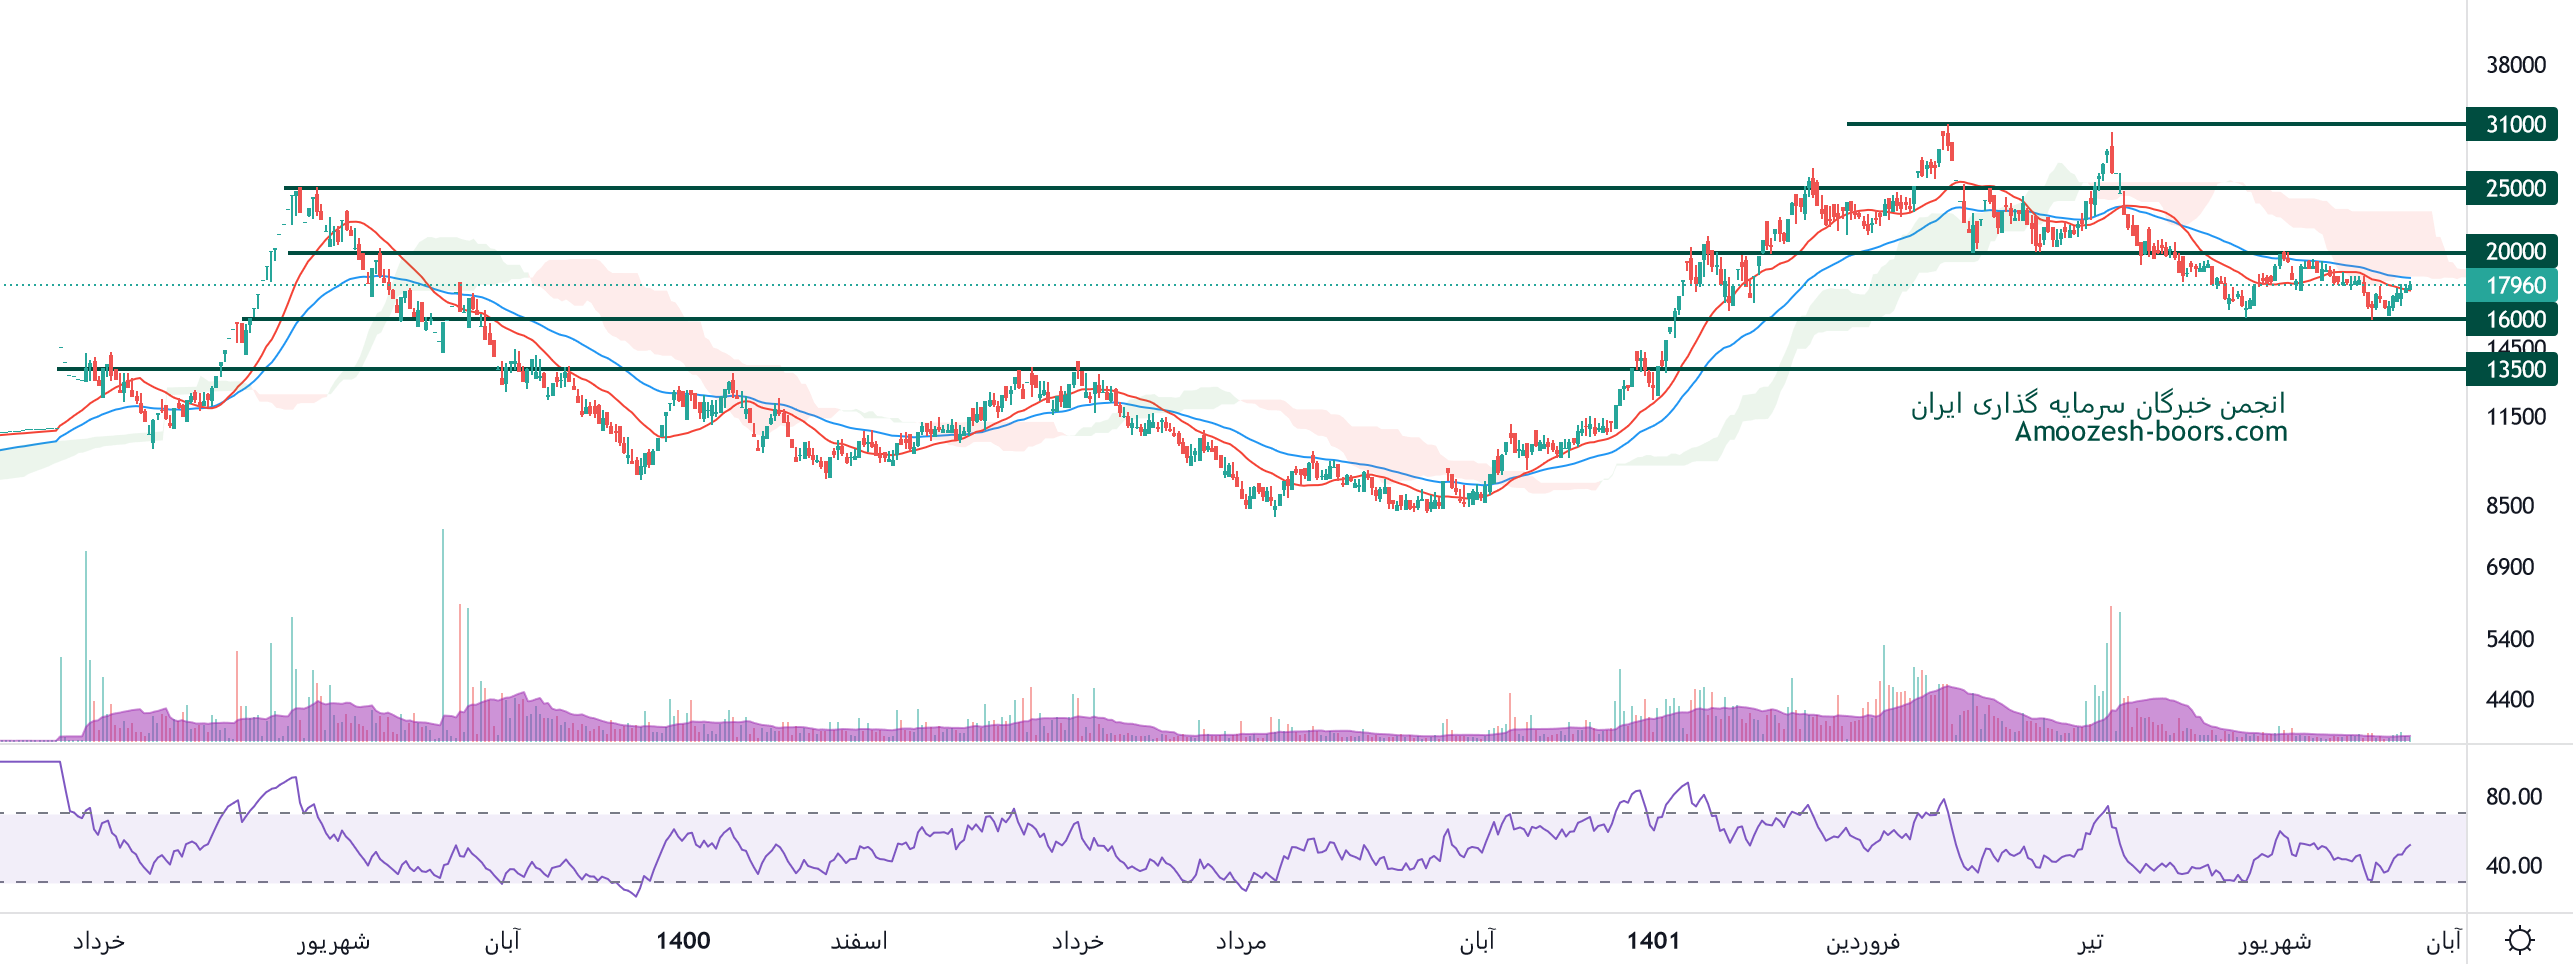Click the 16000 support level label
Viewport: 2573px width, 964px height.
(2514, 319)
